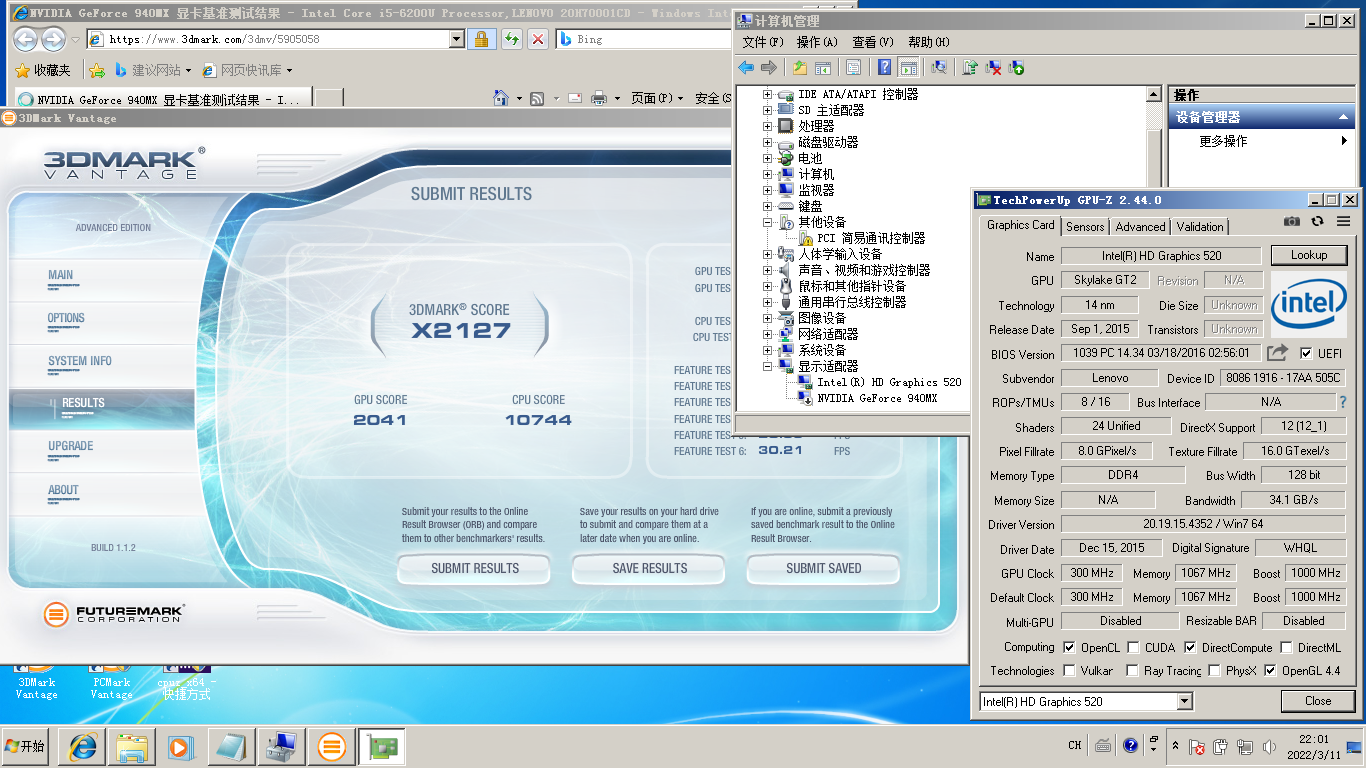Click the IE print icon
Screen dimensions: 1366x768
[599, 98]
